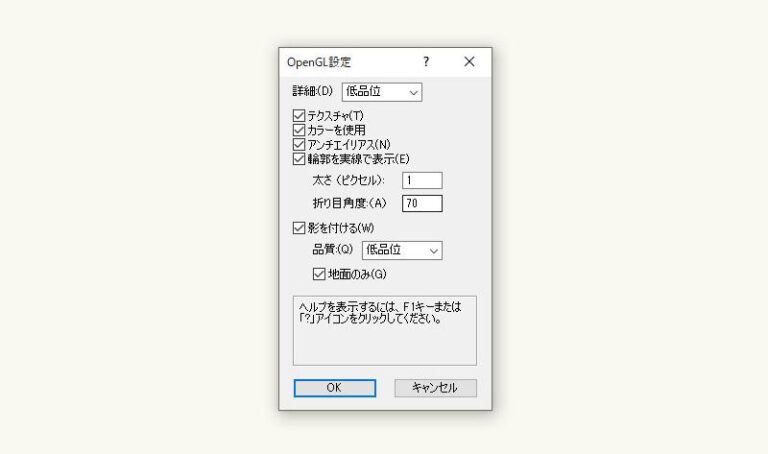The image size is (768, 454).
Task: Confirm settings with the OK button
Action: (x=335, y=388)
